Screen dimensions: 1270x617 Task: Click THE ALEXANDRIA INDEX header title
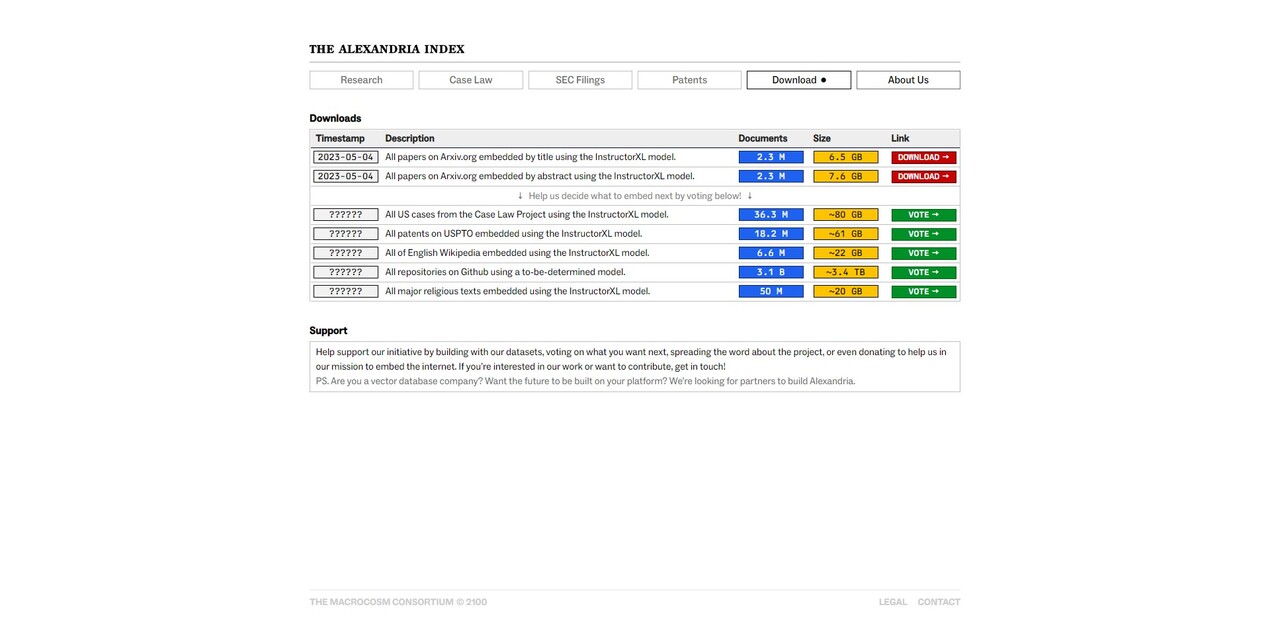(386, 48)
